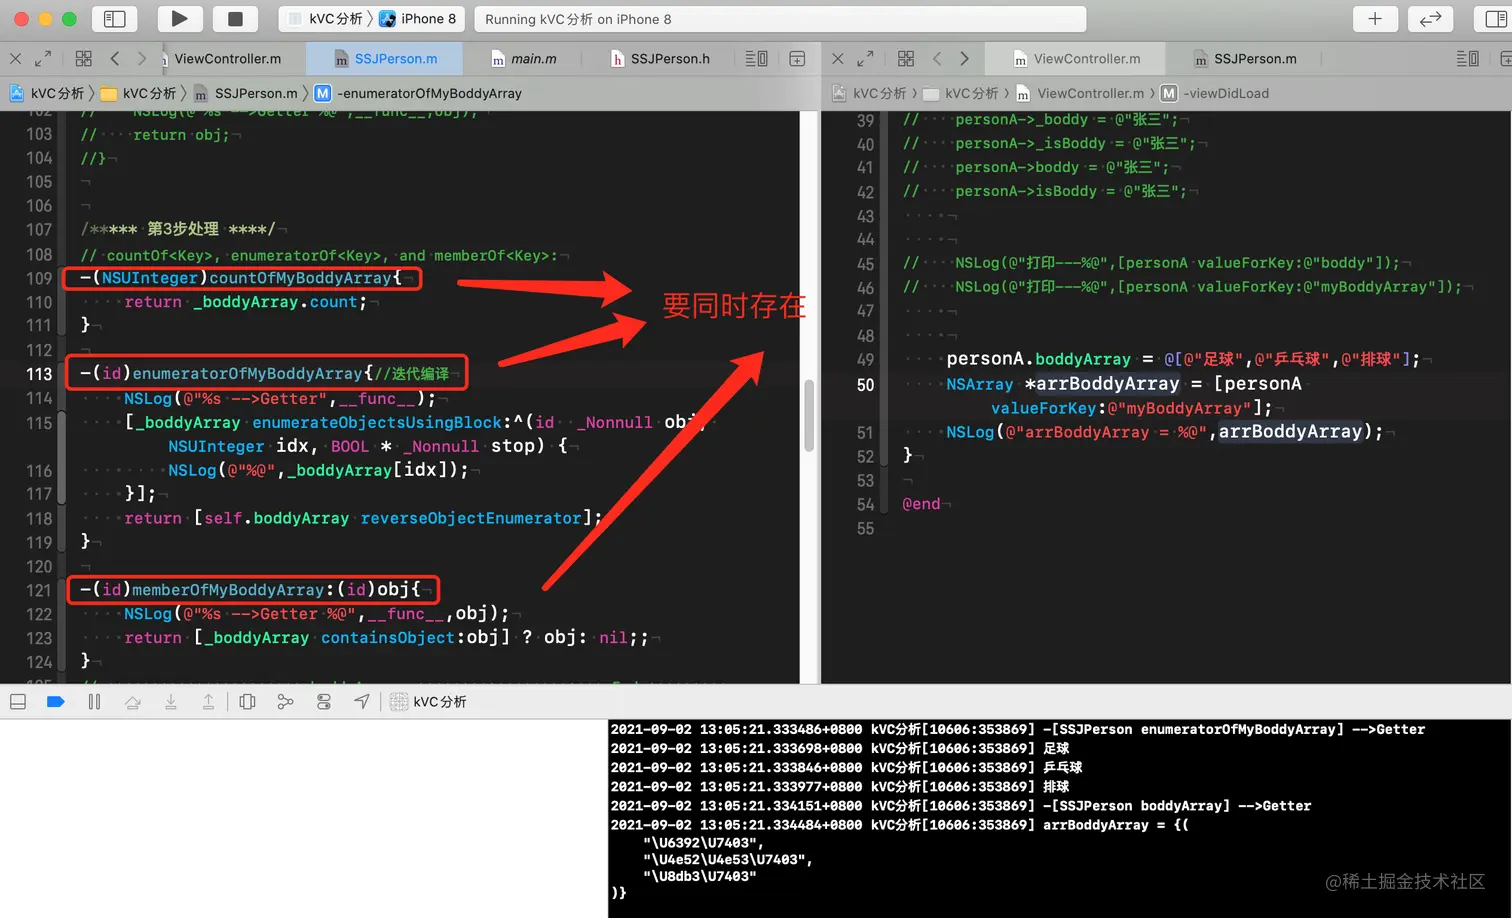Open debug view hierarchy
The image size is (1512, 918).
coord(248,702)
